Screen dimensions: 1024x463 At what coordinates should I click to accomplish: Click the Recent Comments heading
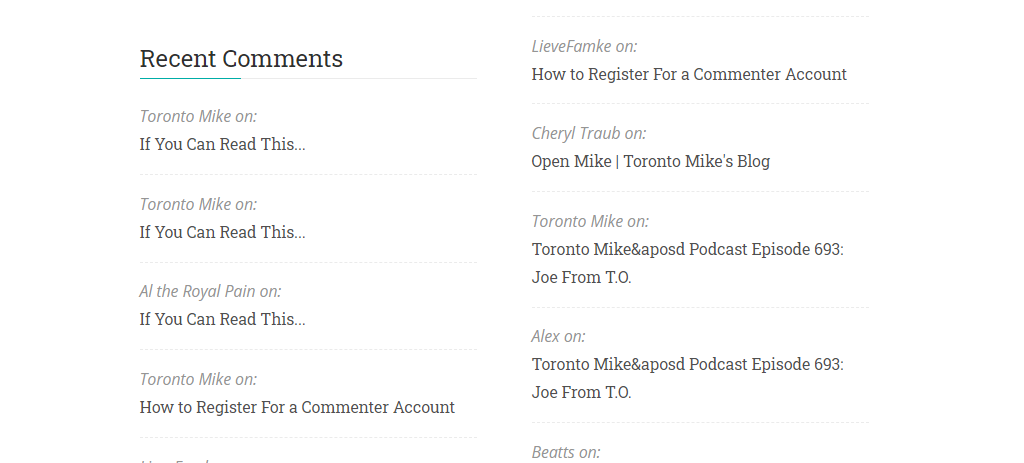(241, 59)
